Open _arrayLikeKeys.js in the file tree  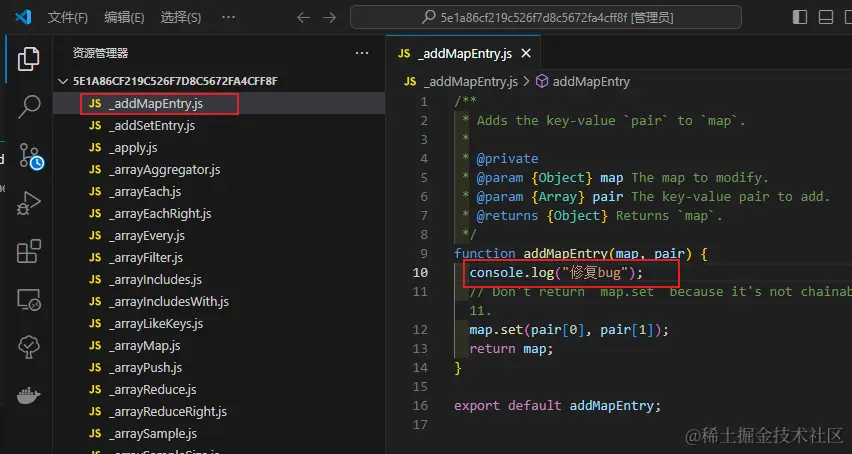click(219, 323)
